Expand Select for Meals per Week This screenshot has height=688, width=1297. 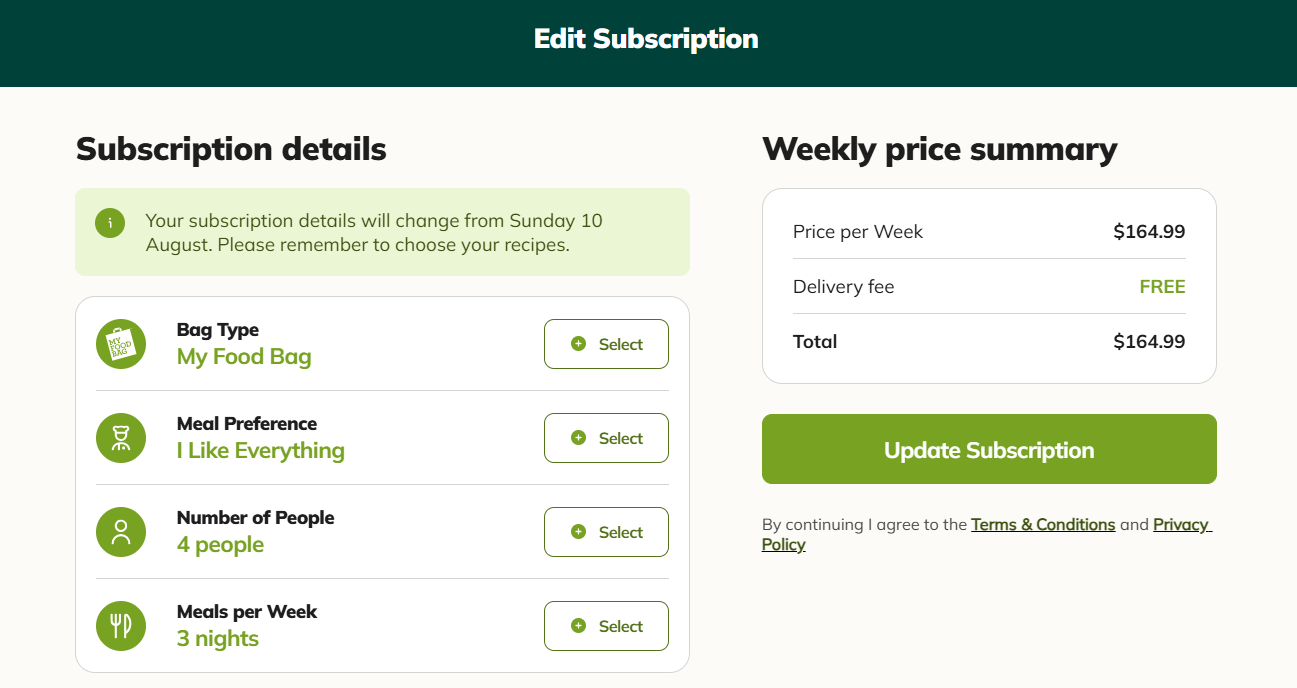[x=606, y=626]
